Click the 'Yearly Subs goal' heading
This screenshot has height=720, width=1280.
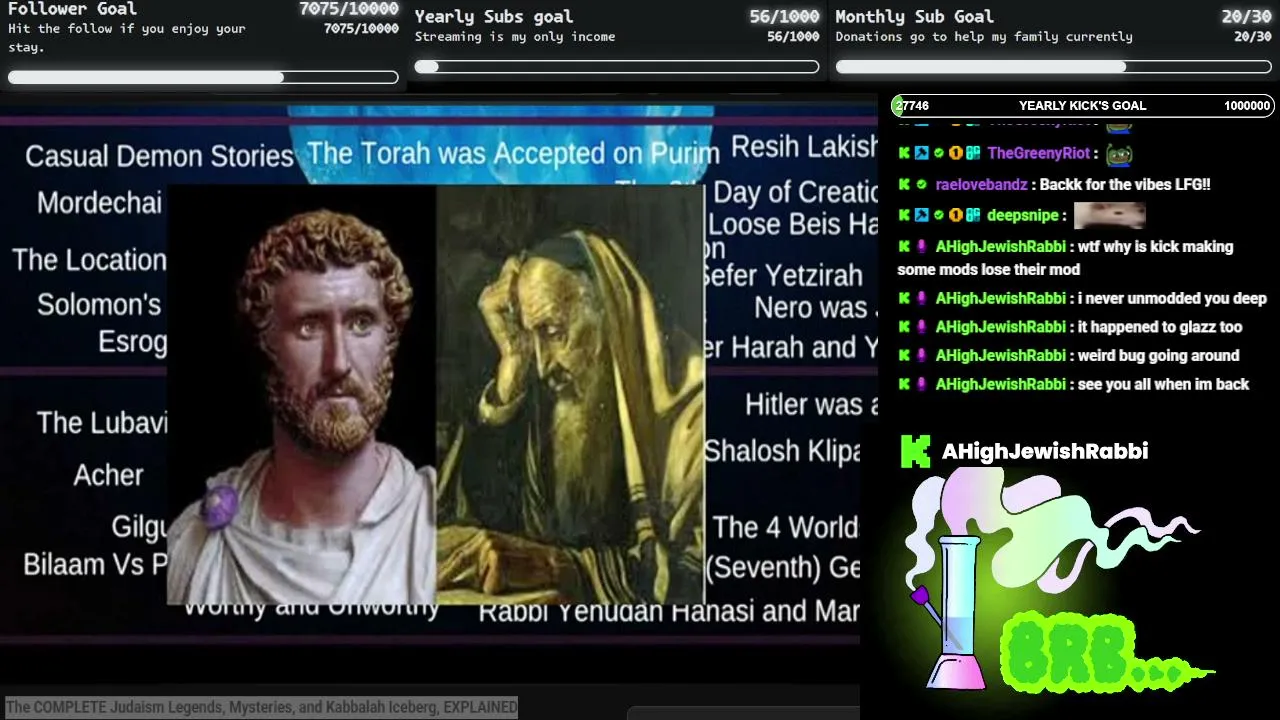(x=494, y=16)
